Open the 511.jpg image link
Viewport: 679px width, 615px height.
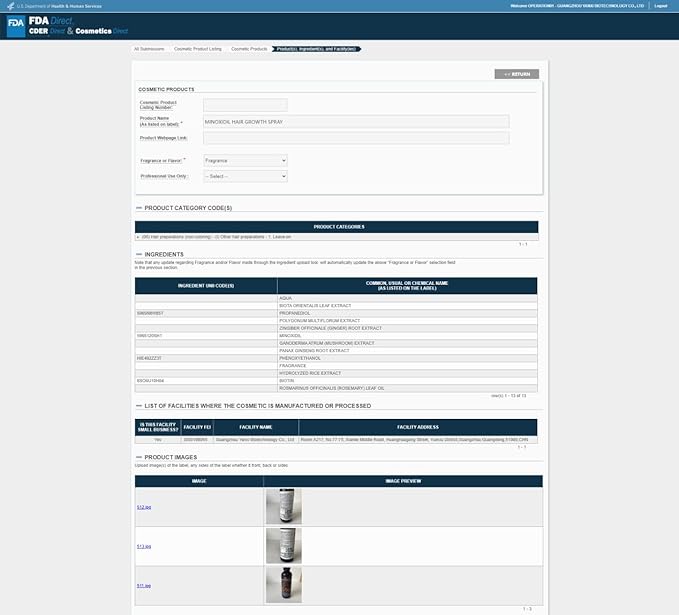pyautogui.click(x=144, y=585)
